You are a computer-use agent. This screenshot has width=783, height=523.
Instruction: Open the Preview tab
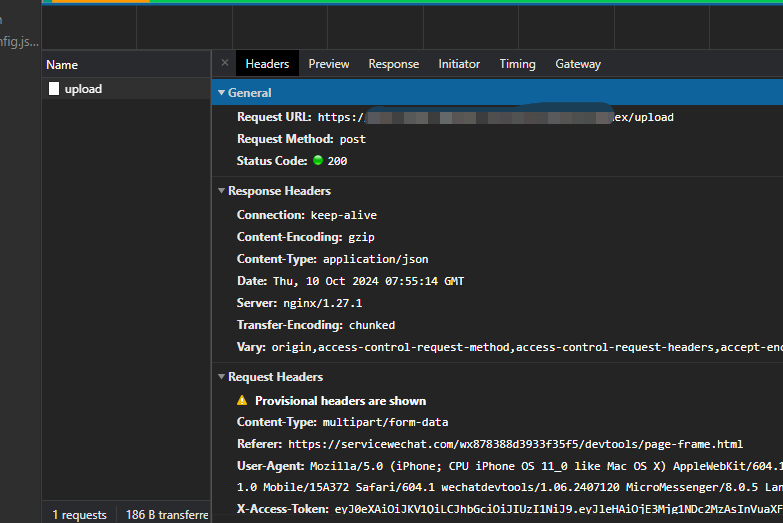coord(329,63)
